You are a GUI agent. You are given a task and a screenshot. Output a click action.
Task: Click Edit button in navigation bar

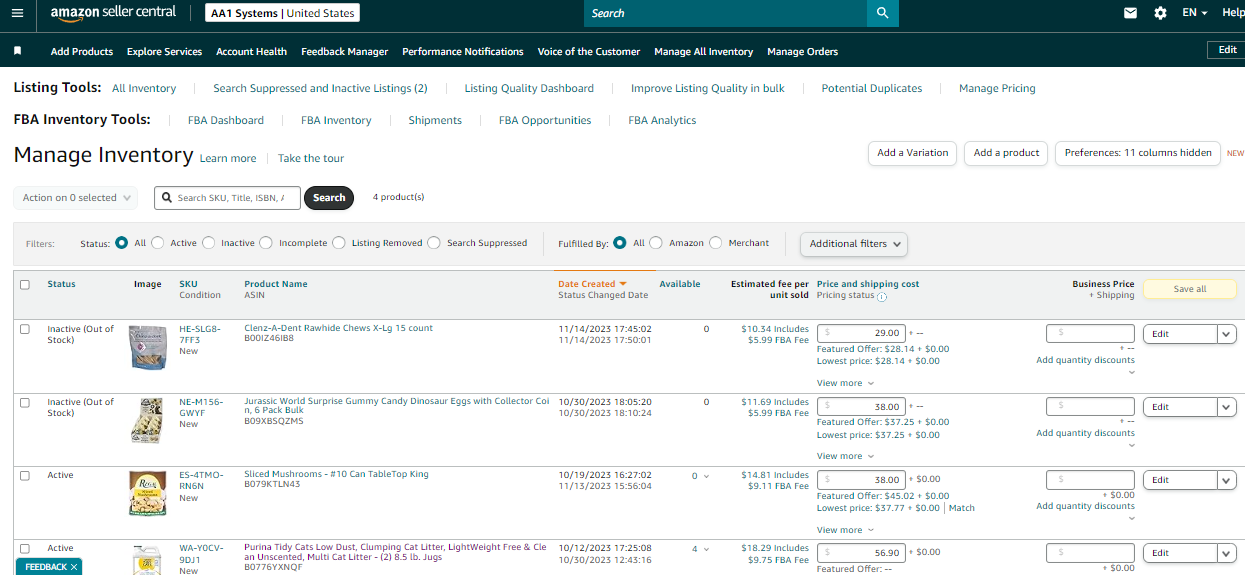coord(1227,50)
